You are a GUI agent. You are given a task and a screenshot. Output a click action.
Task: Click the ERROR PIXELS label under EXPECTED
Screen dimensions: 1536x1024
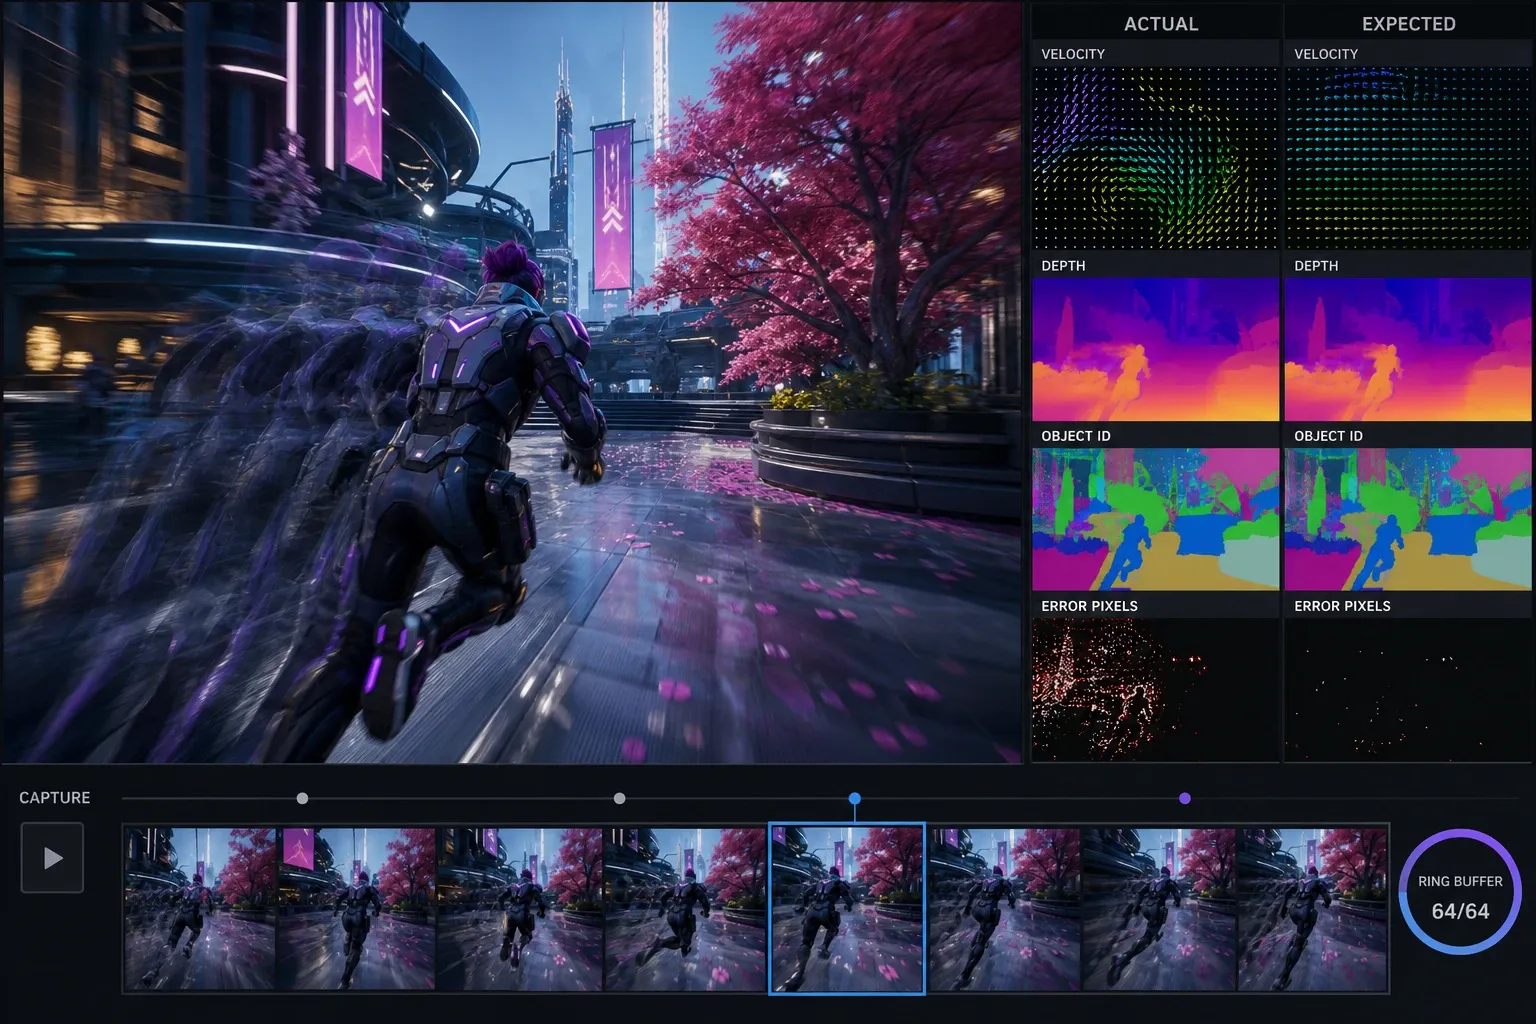pyautogui.click(x=1342, y=606)
